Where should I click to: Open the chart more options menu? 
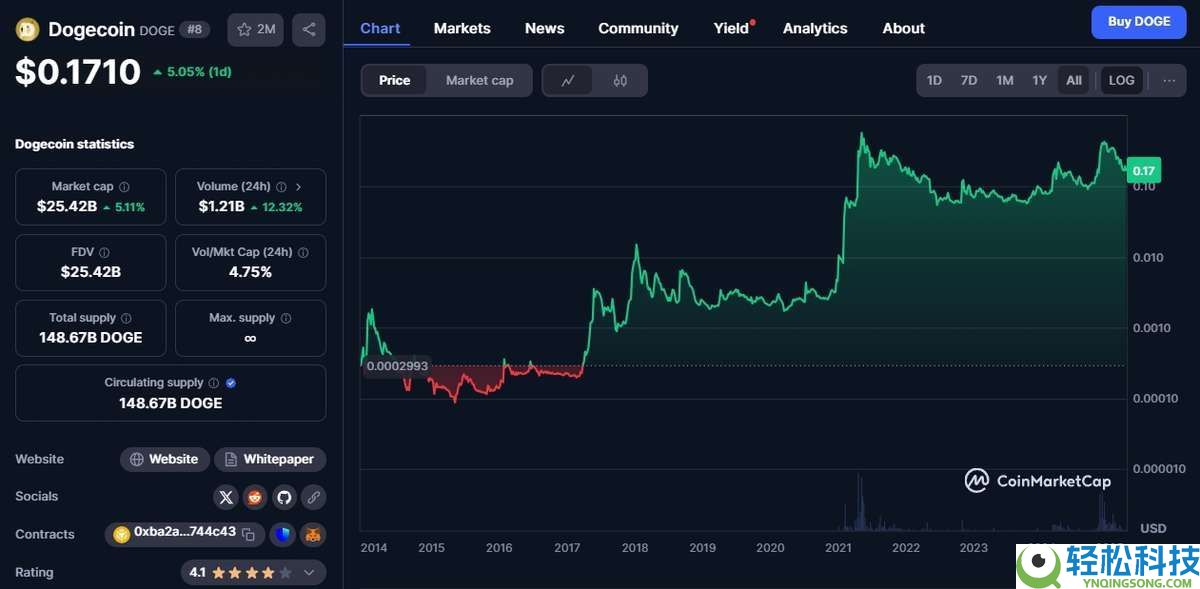tap(1168, 81)
